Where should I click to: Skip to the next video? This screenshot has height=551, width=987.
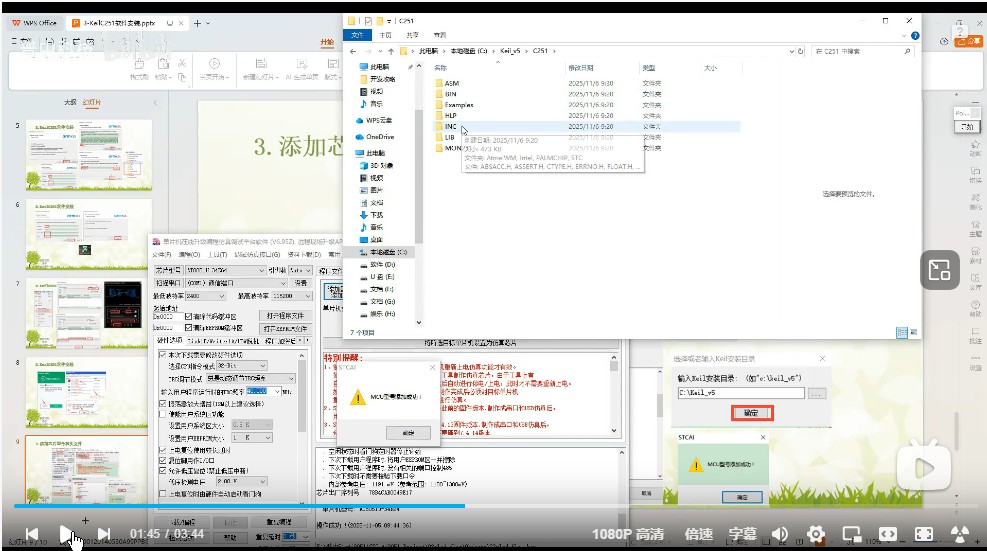pyautogui.click(x=103, y=534)
